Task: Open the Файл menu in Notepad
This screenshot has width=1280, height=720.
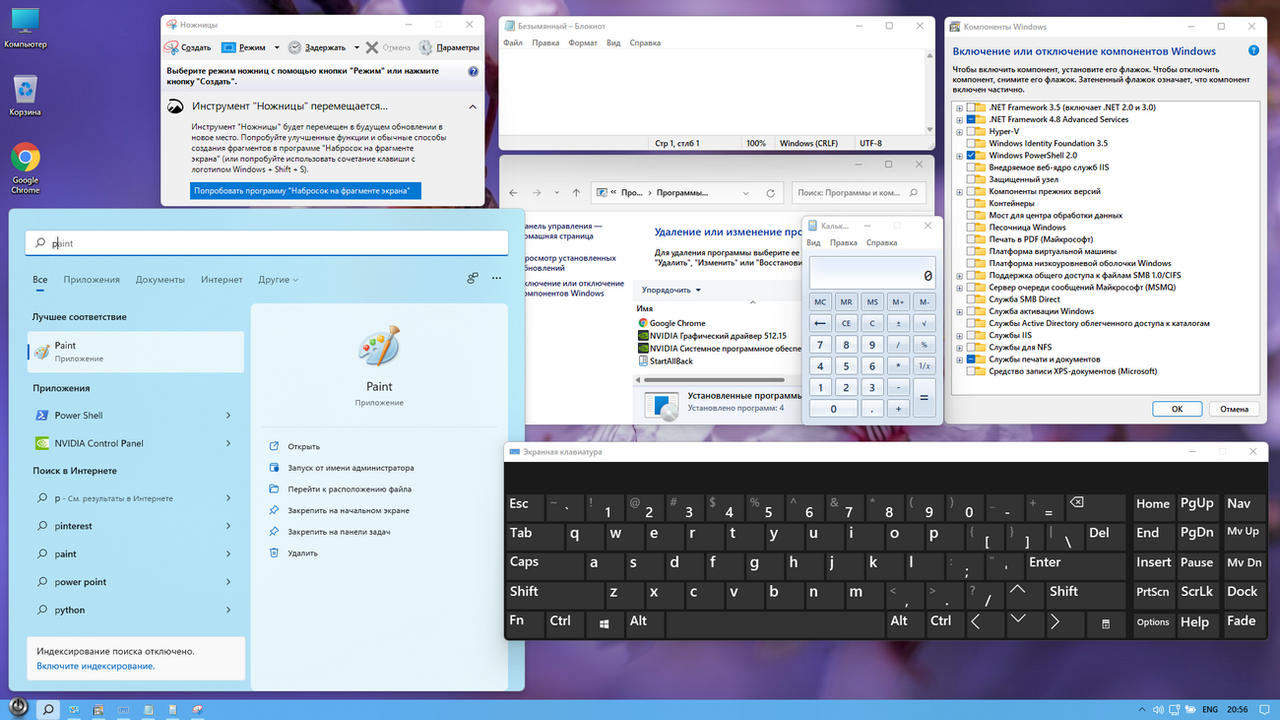Action: pyautogui.click(x=513, y=43)
